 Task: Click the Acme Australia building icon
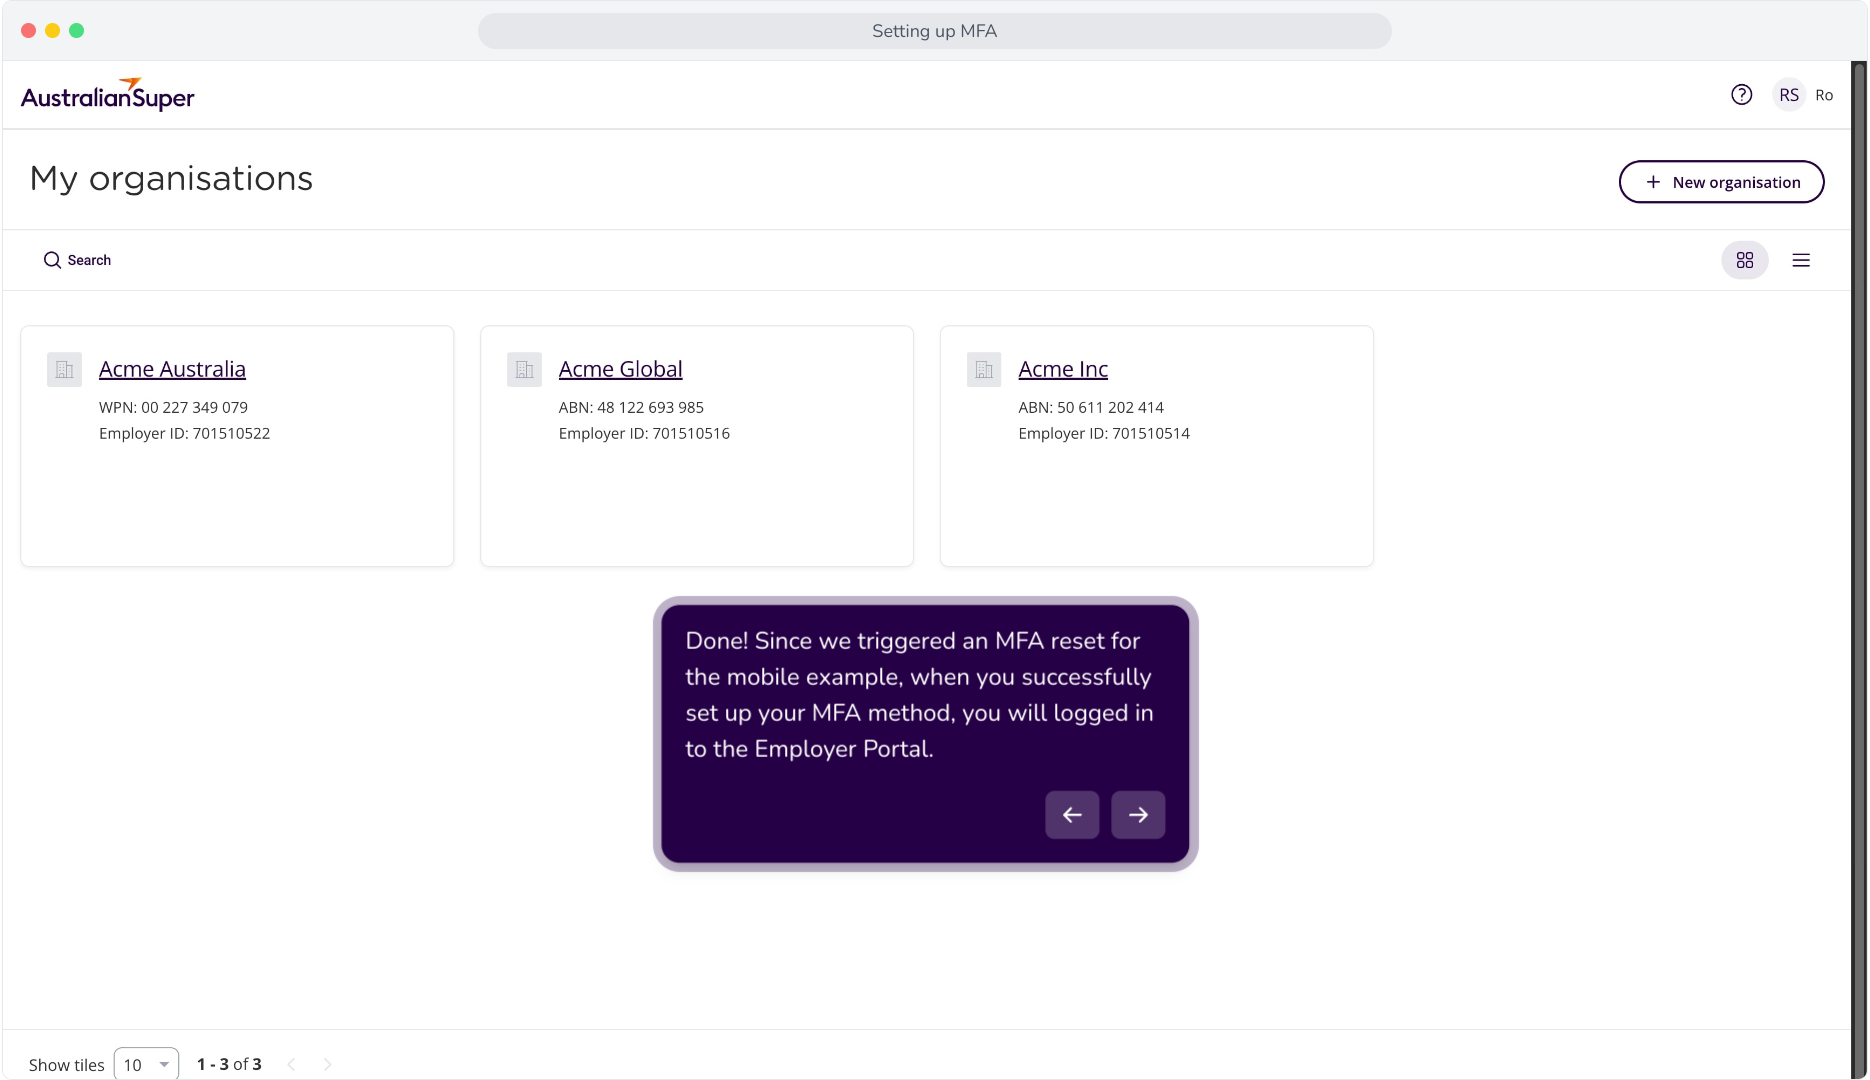click(x=64, y=370)
